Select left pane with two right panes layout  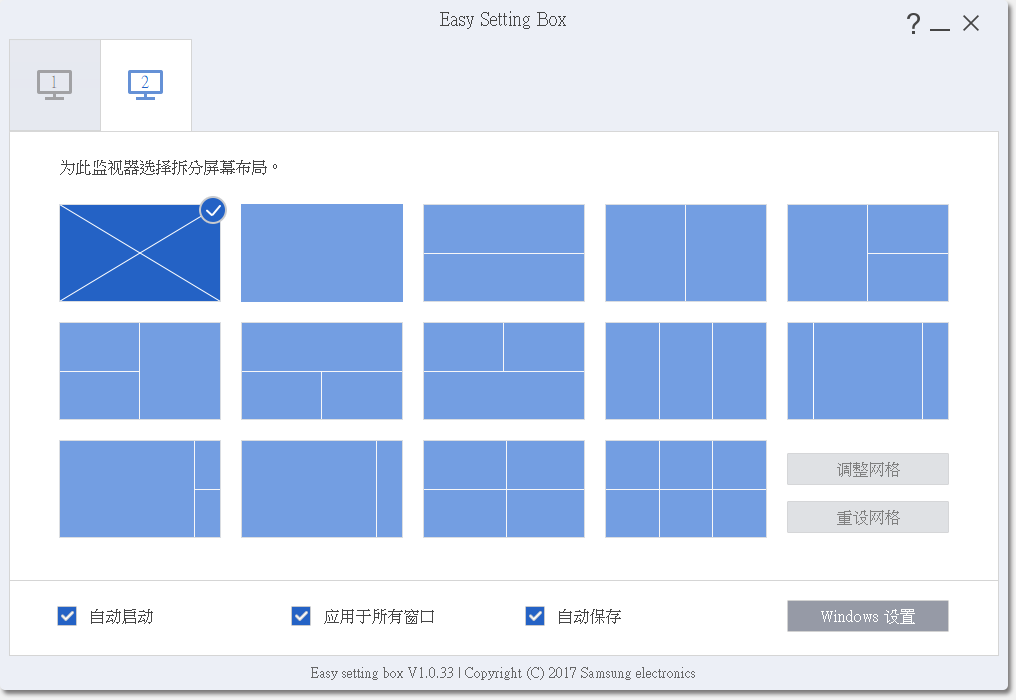[x=868, y=253]
